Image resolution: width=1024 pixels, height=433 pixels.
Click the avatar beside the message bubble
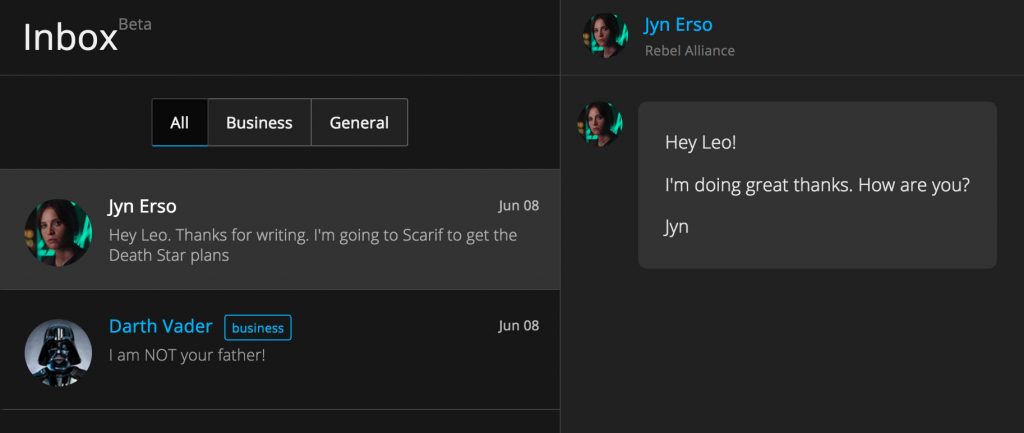pyautogui.click(x=600, y=124)
